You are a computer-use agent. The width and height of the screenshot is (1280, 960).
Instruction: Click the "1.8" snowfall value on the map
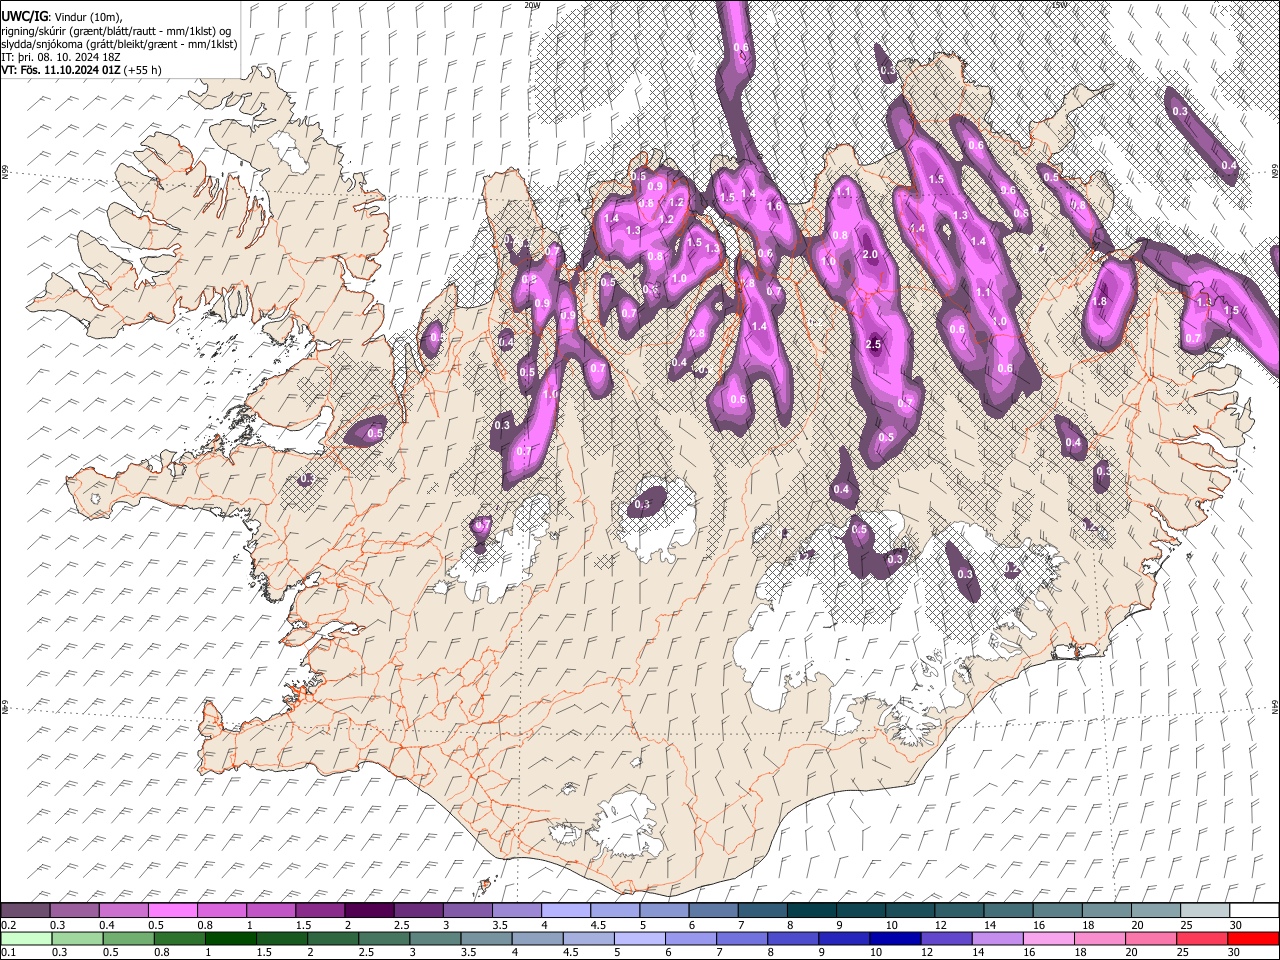(x=1100, y=302)
